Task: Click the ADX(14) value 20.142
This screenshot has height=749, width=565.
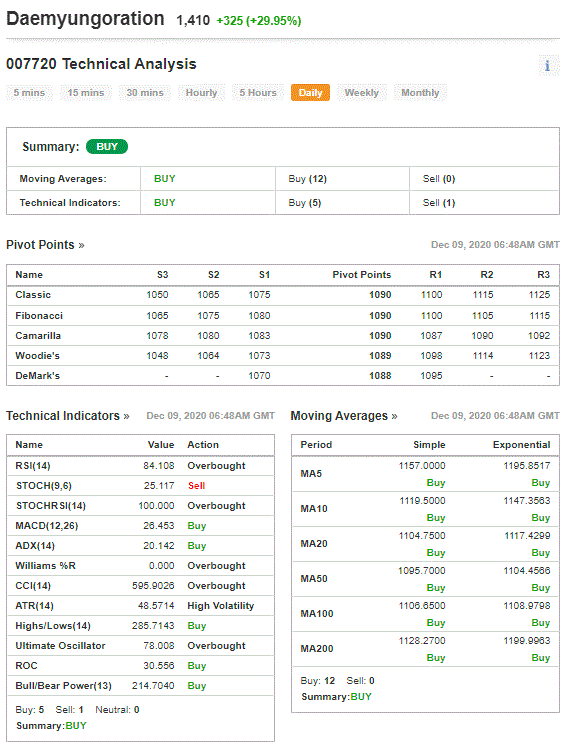Action: [159, 546]
